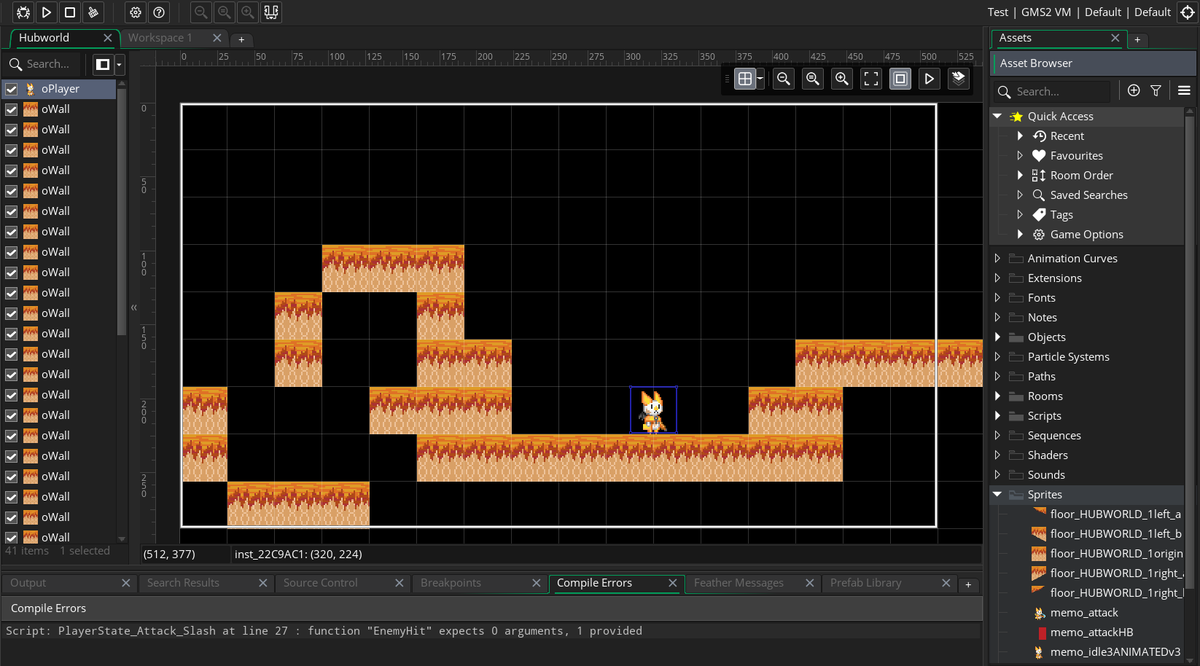Viewport: 1200px width, 666px height.
Task: Select the oPlayer instance on the canvas
Action: [653, 410]
